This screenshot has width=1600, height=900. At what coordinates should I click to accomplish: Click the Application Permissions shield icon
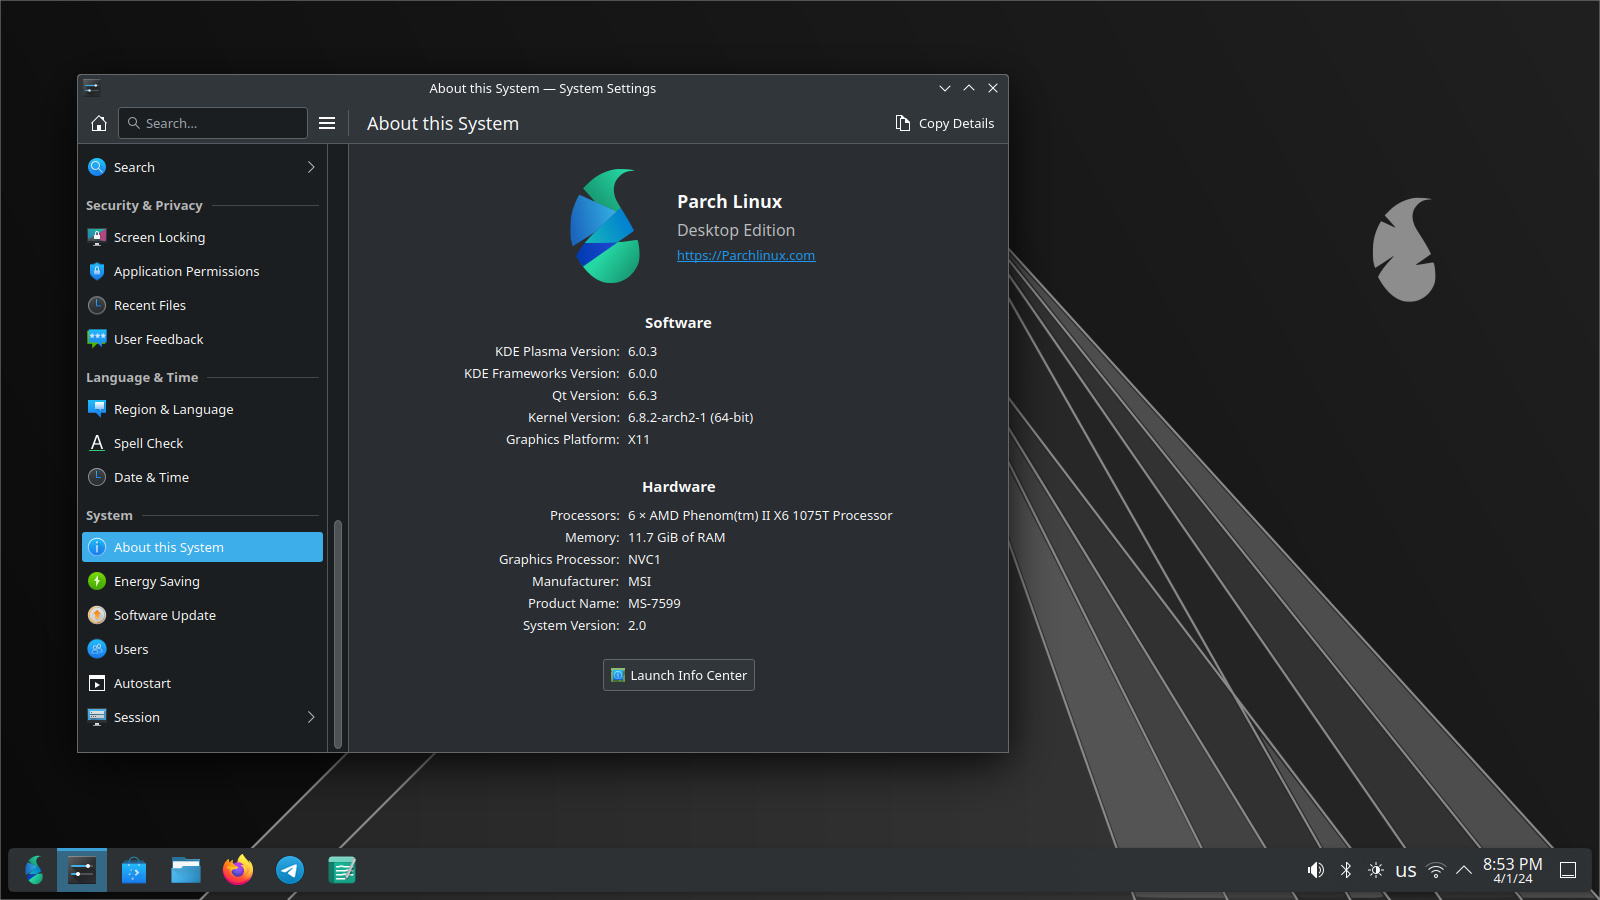[x=97, y=271]
